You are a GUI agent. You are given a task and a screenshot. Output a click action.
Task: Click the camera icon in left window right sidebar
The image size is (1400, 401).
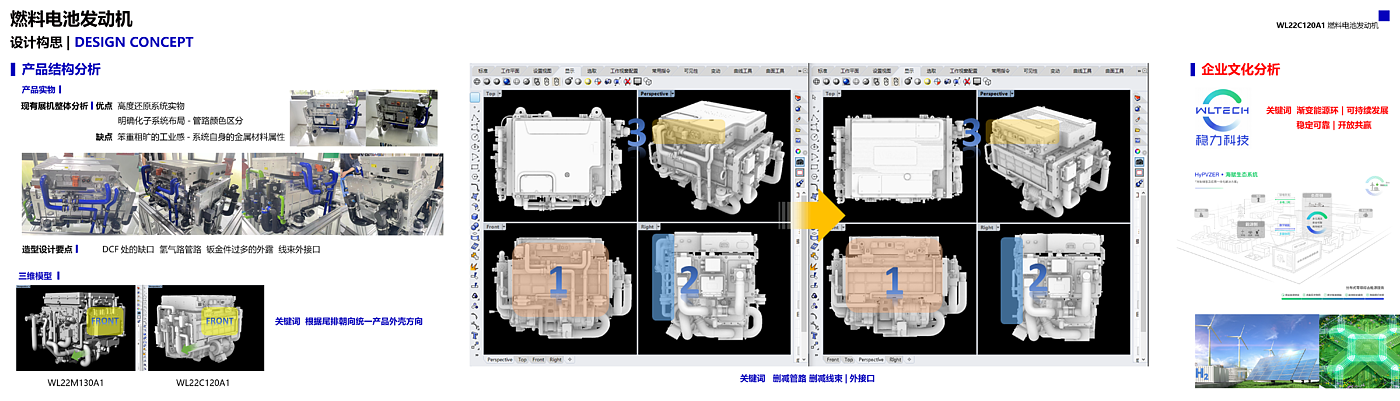[x=799, y=162]
